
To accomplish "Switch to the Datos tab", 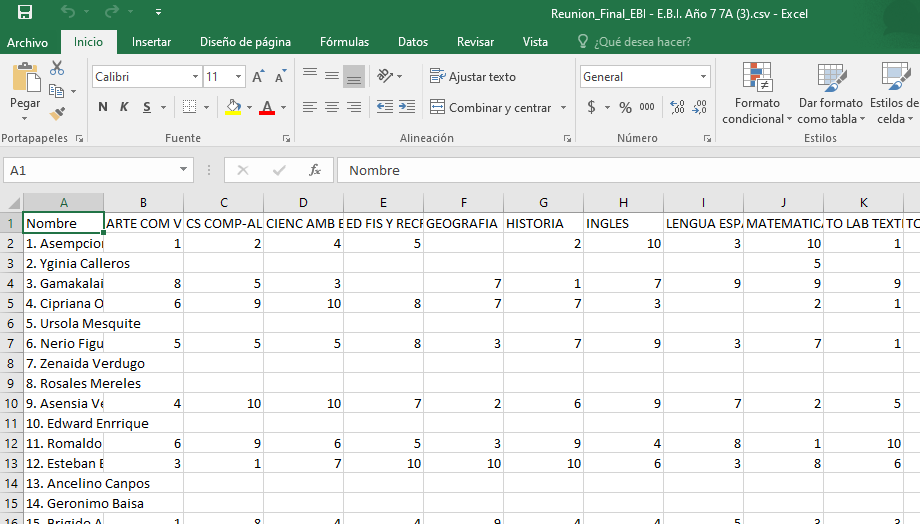I will 413,42.
